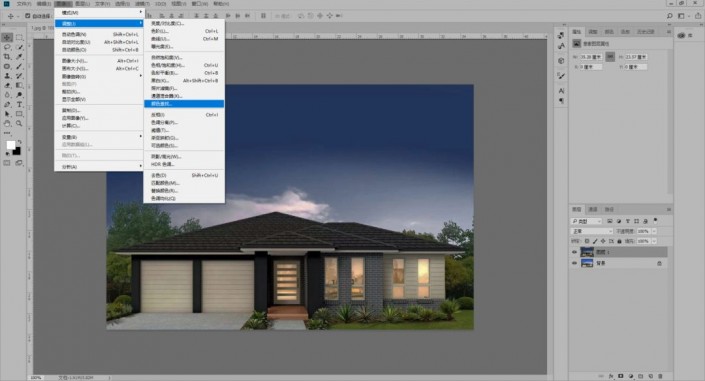Screen dimensions: 705x381
Task: Select the Hand tool
Action: click(x=7, y=123)
